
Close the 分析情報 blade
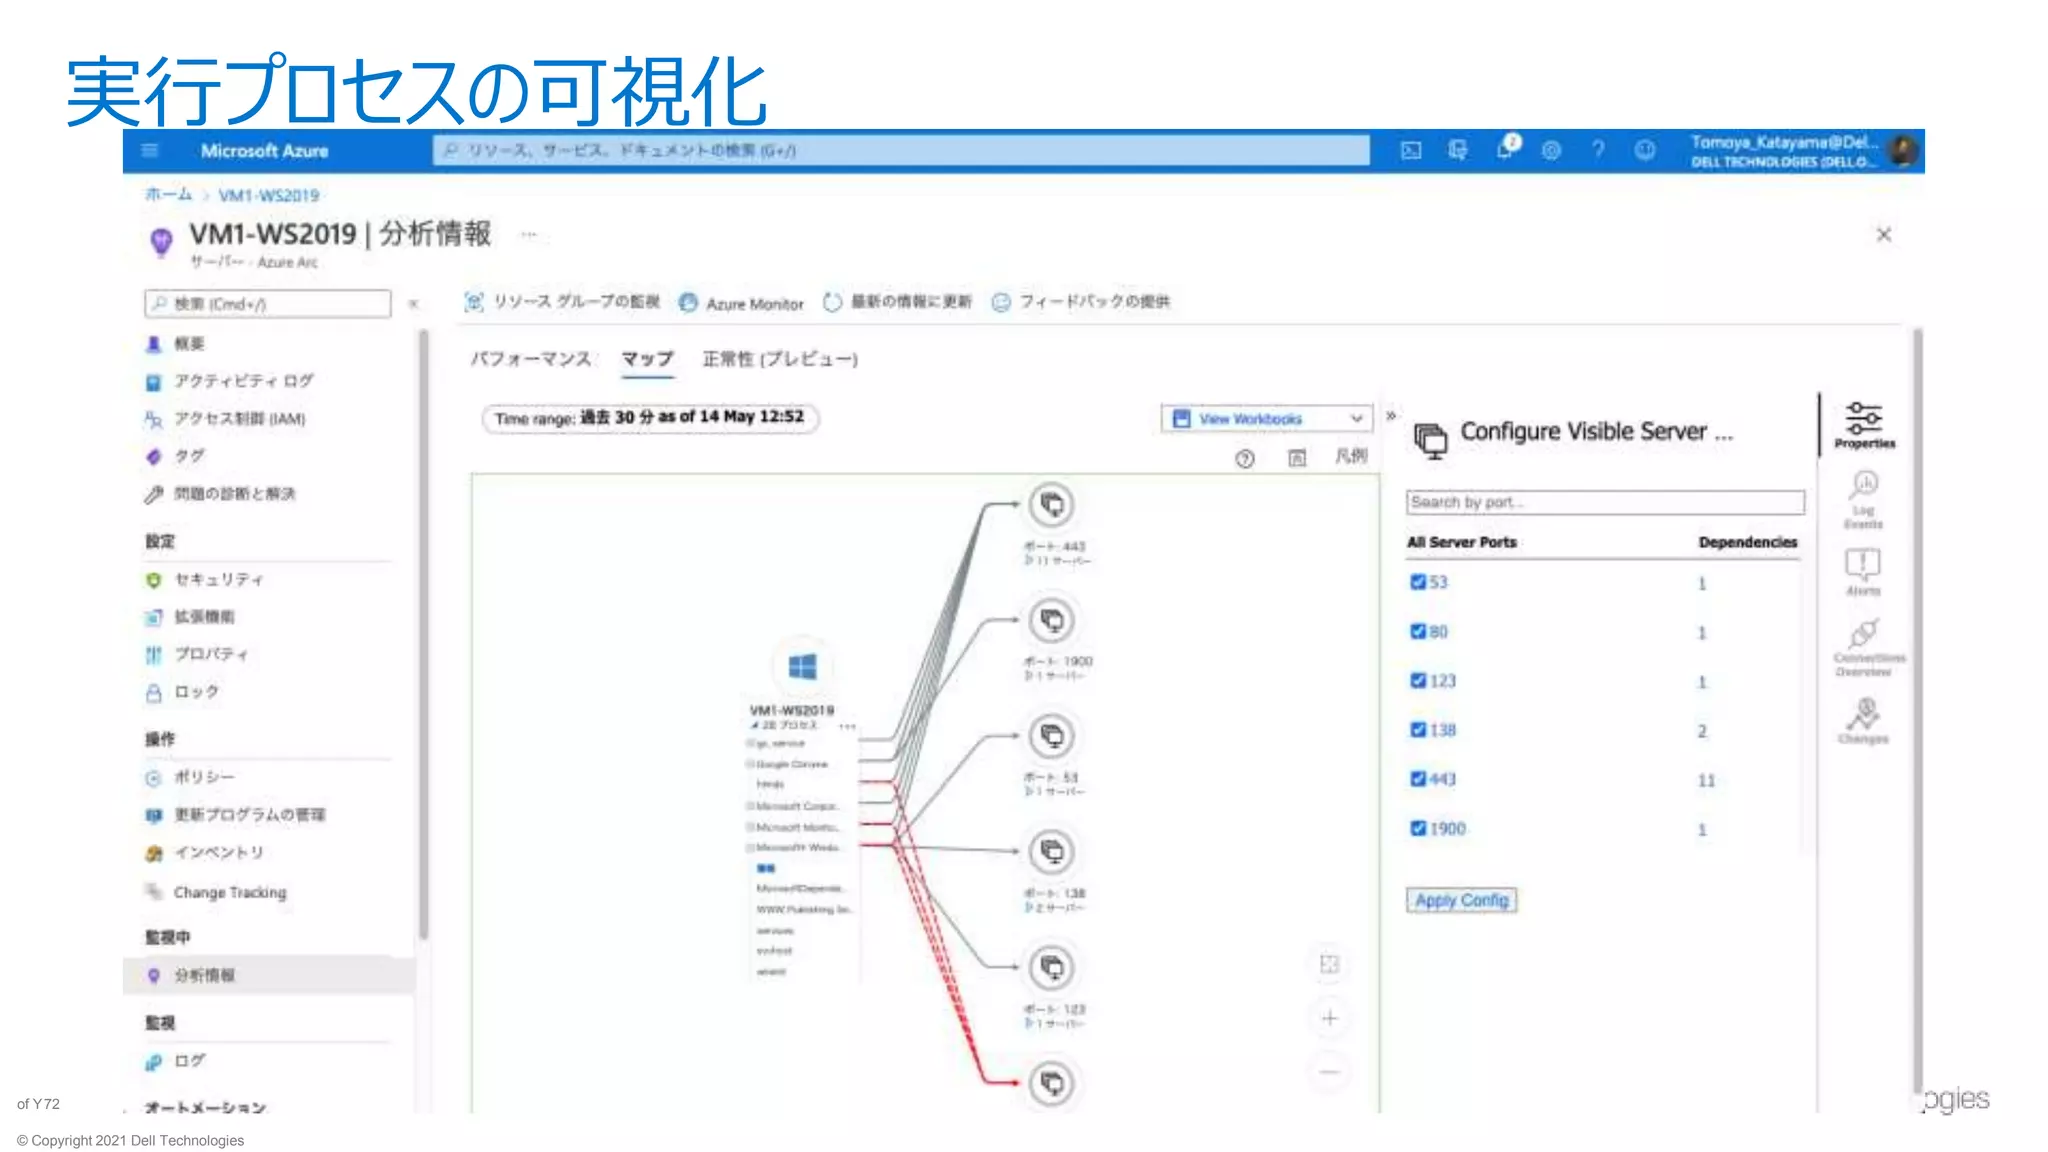point(1884,235)
